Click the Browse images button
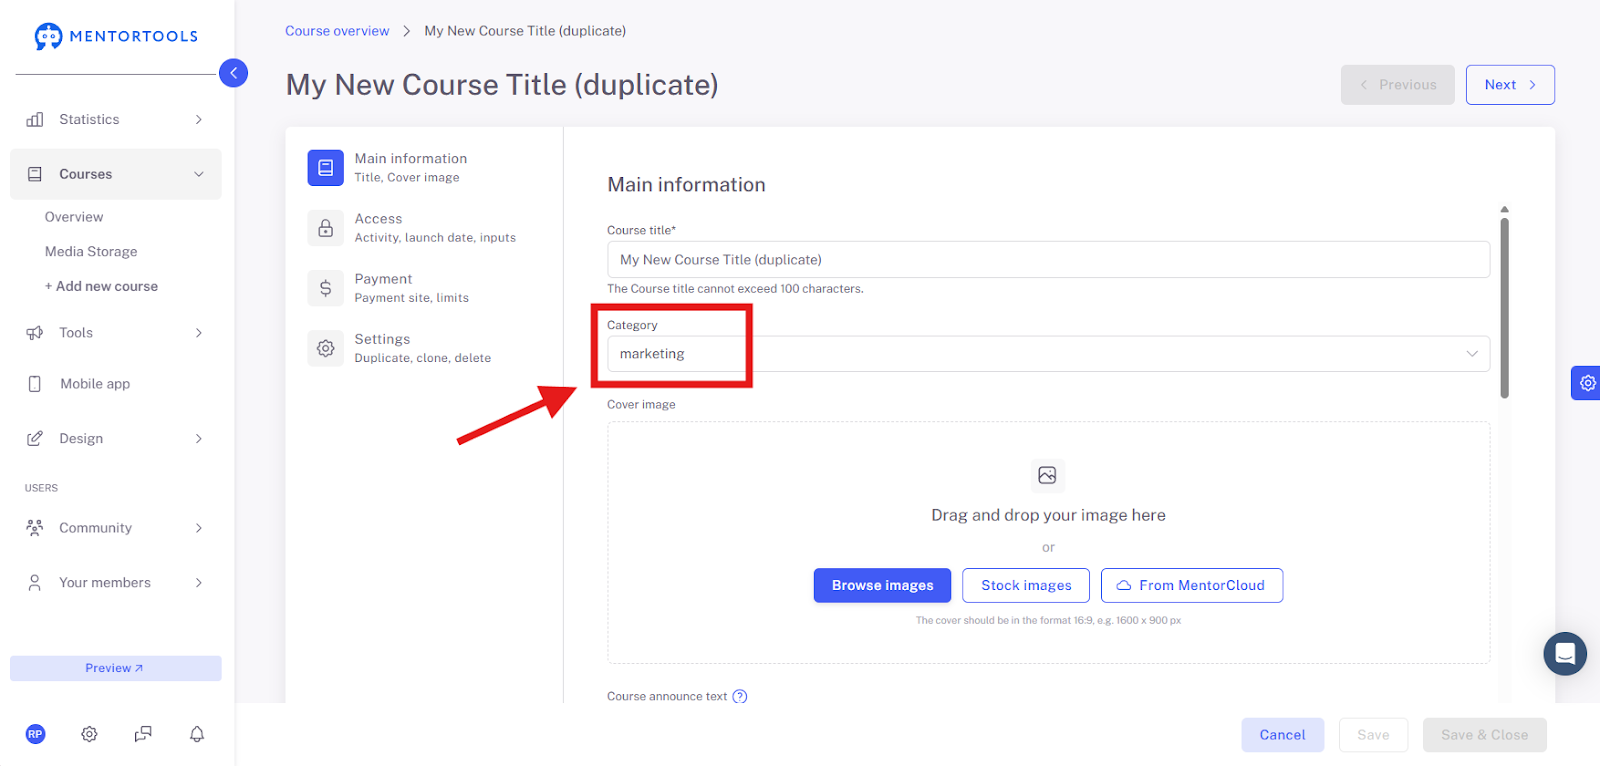 [x=882, y=586]
